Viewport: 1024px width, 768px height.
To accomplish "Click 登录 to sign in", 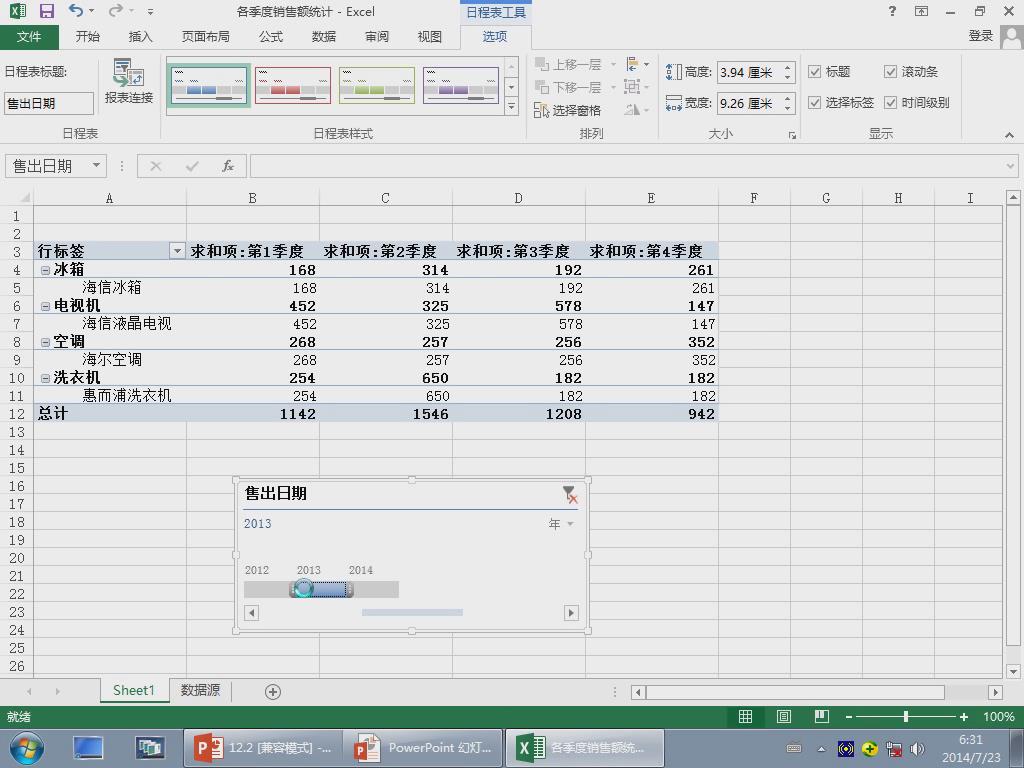I will point(980,36).
